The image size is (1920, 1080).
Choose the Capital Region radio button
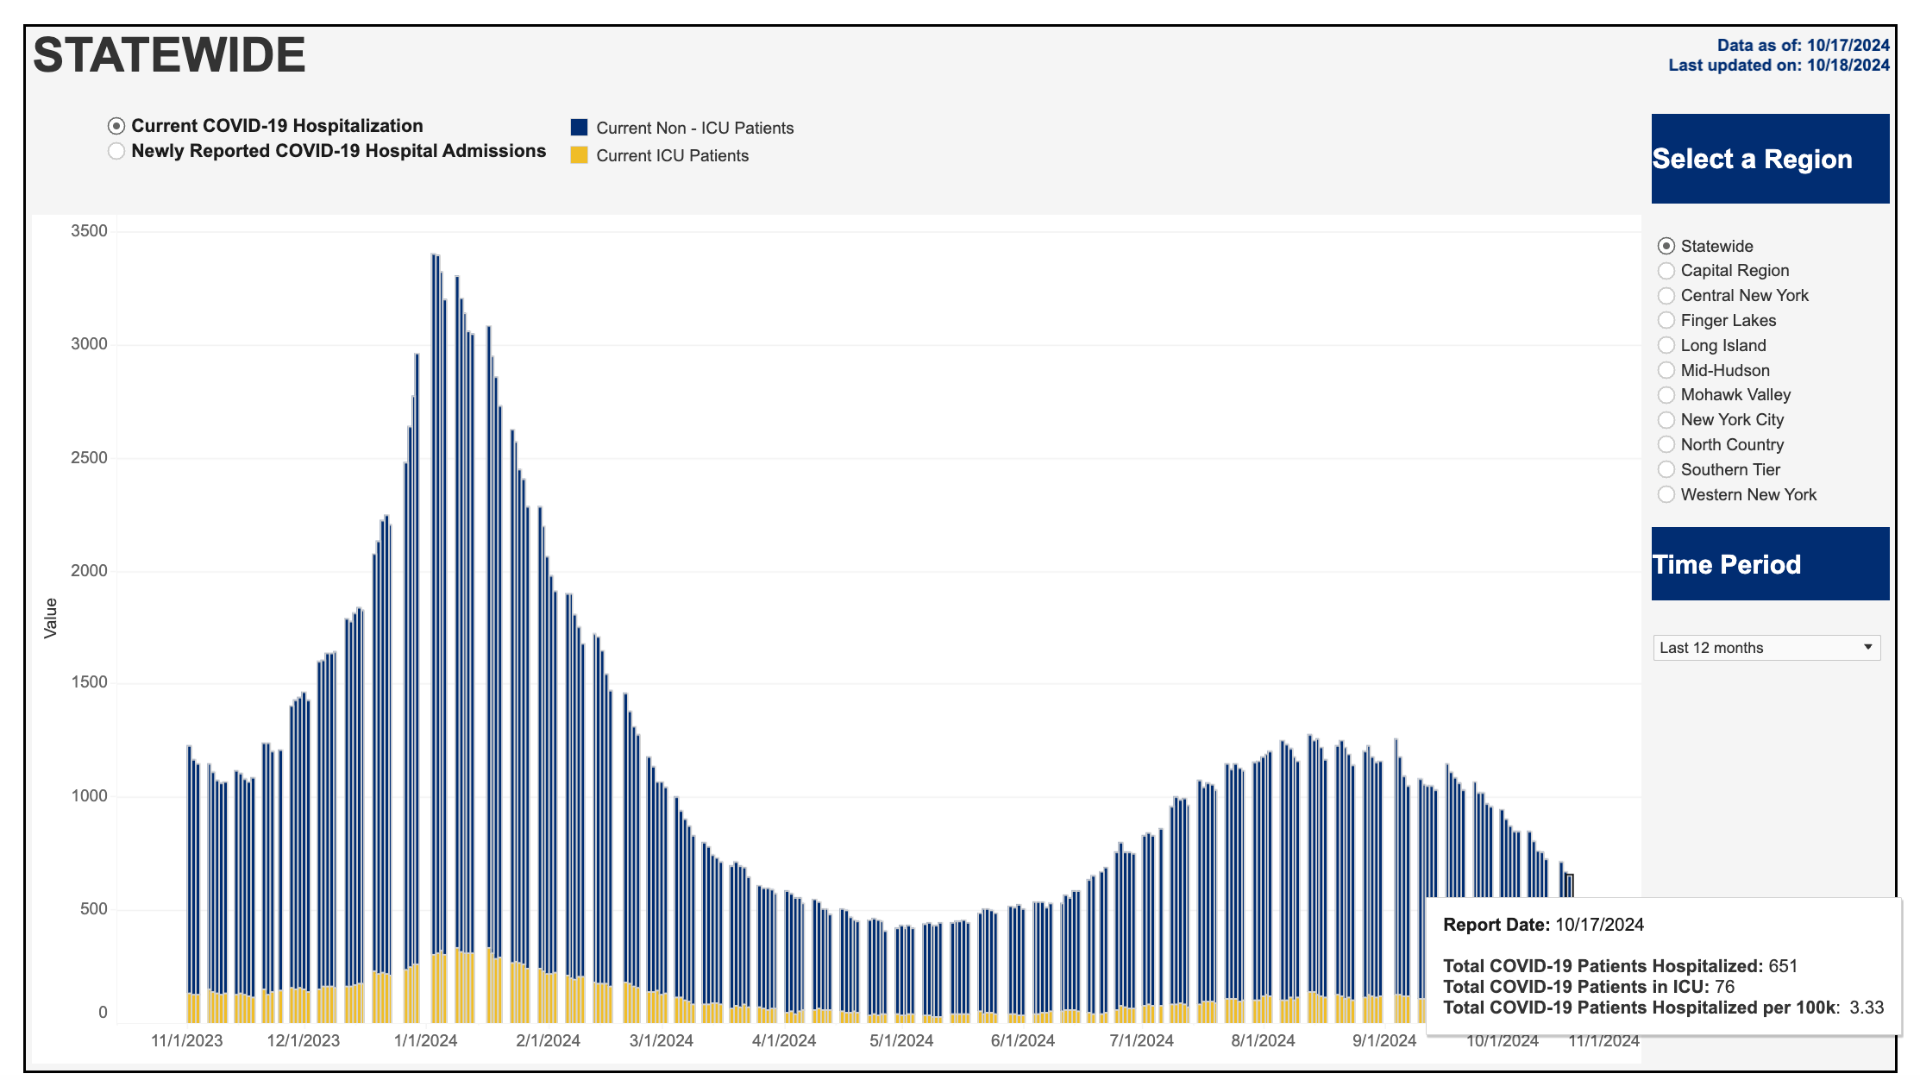(x=1666, y=271)
